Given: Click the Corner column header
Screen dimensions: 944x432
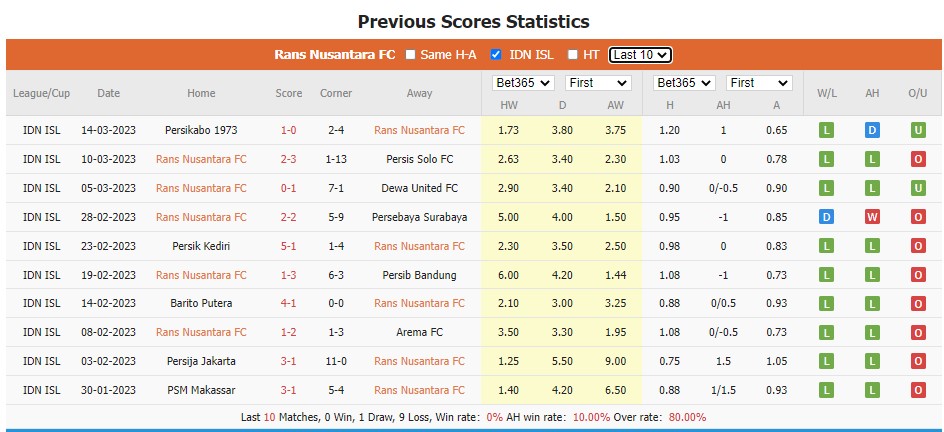Looking at the screenshot, I should (336, 93).
